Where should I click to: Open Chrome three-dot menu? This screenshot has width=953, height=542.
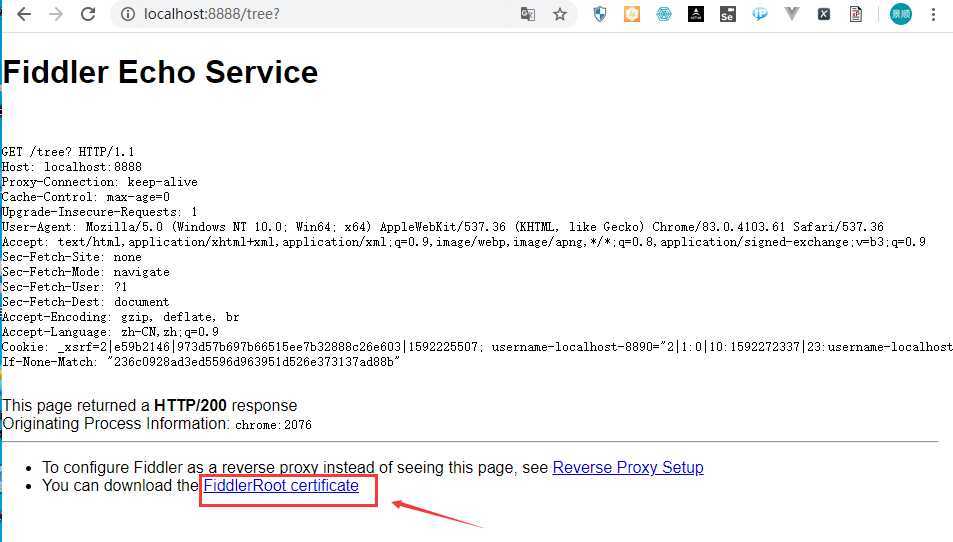click(934, 14)
